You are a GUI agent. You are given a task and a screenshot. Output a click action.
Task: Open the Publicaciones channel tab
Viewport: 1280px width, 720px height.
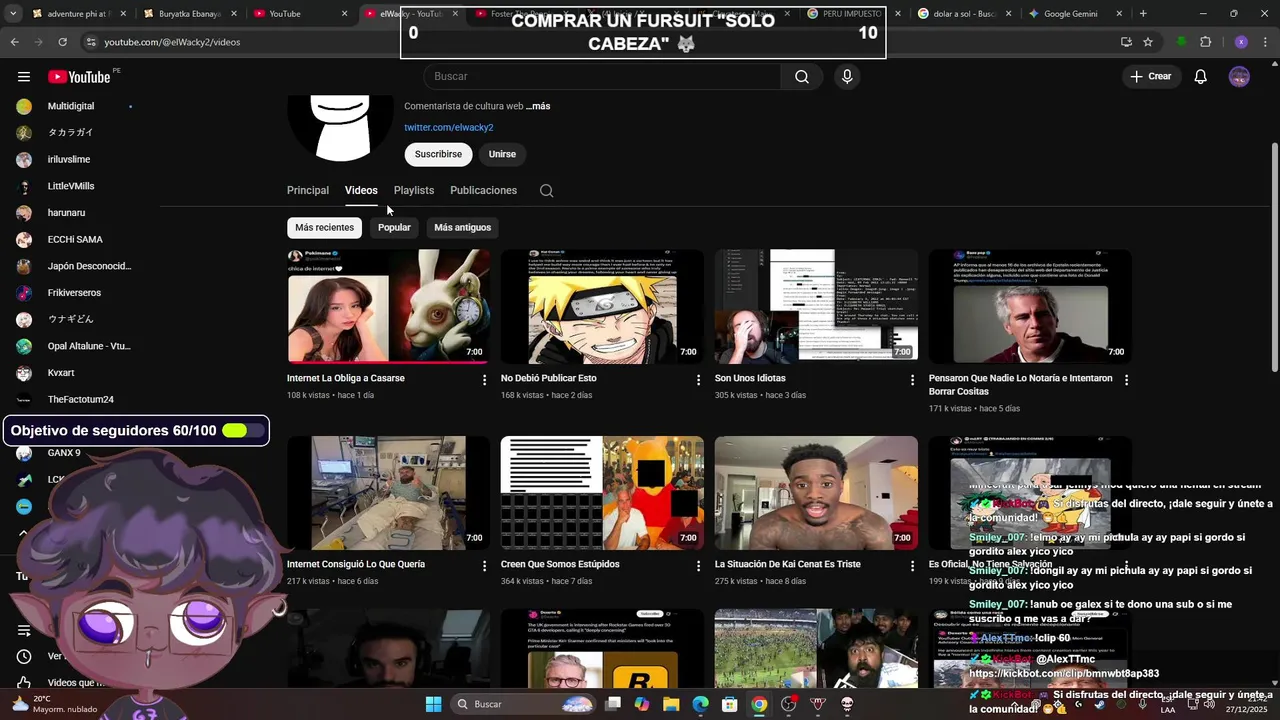pyautogui.click(x=483, y=190)
